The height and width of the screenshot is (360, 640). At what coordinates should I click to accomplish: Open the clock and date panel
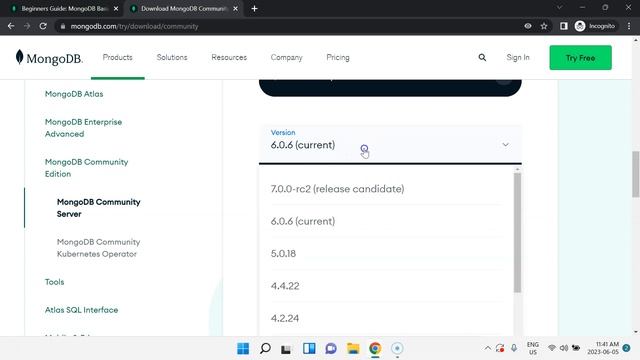pyautogui.click(x=603, y=348)
